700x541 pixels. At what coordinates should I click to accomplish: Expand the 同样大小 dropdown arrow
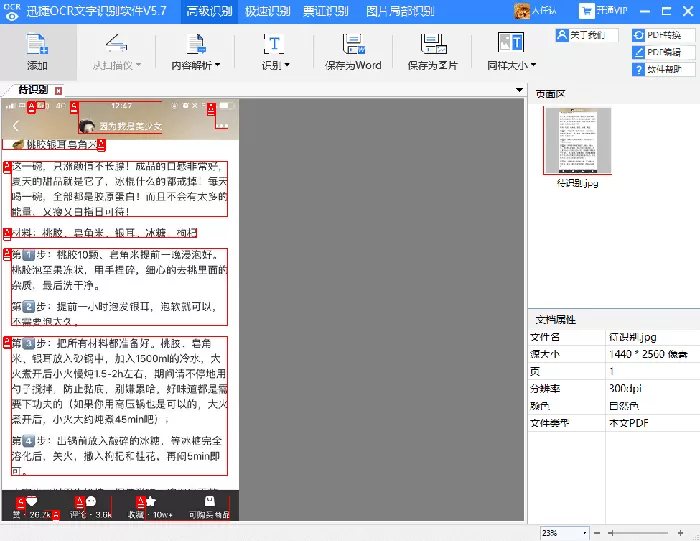point(533,65)
